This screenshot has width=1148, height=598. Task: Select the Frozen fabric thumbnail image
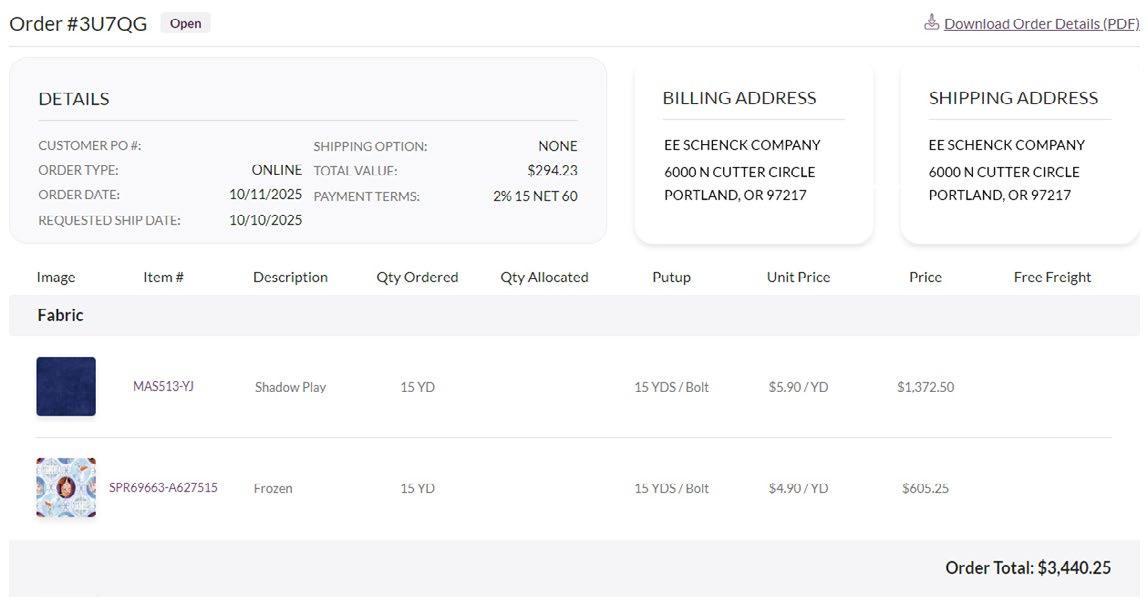[66, 488]
